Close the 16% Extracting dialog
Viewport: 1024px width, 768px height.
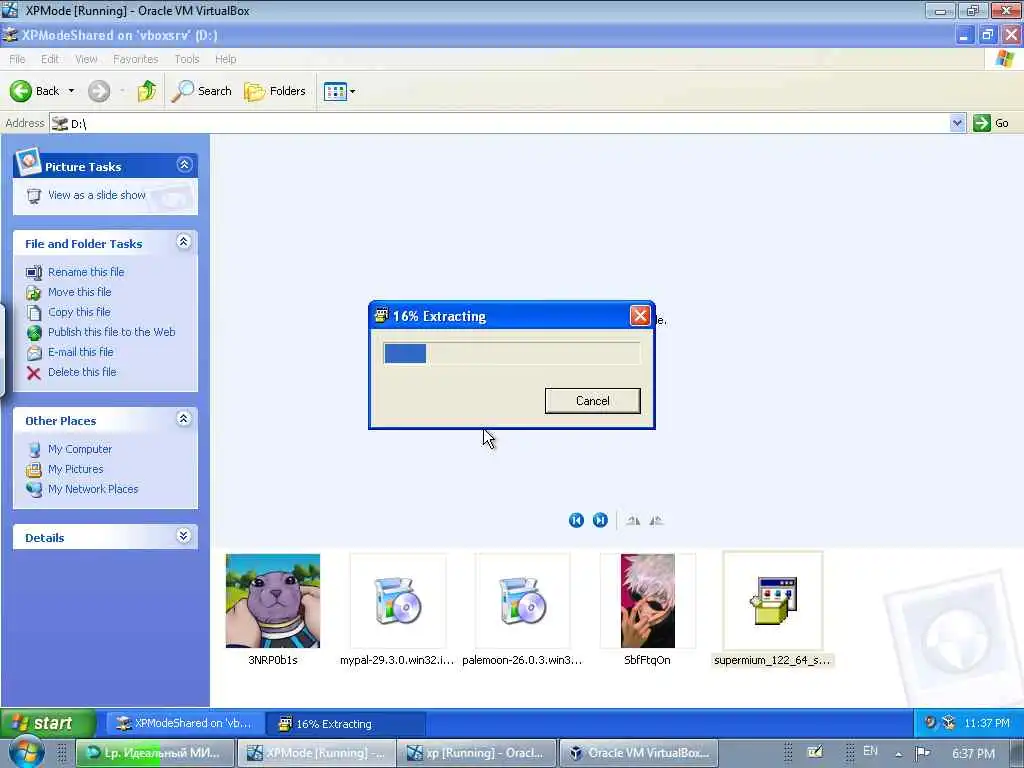pyautogui.click(x=640, y=316)
